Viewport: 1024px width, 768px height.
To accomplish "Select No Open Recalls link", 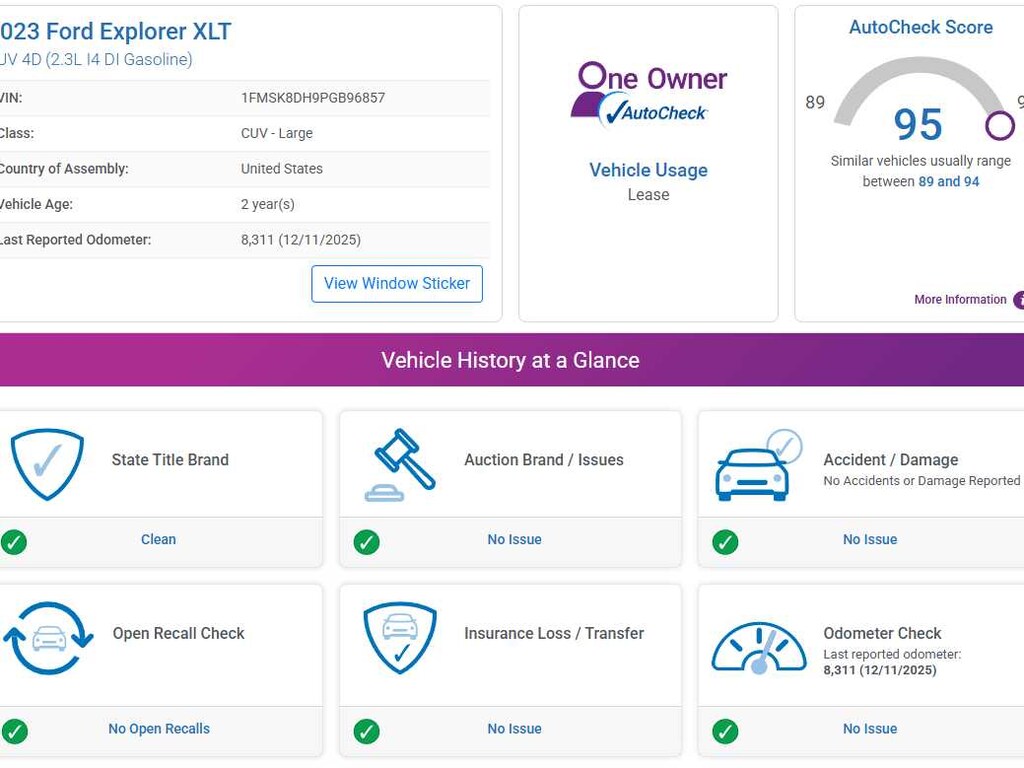I will tap(159, 729).
